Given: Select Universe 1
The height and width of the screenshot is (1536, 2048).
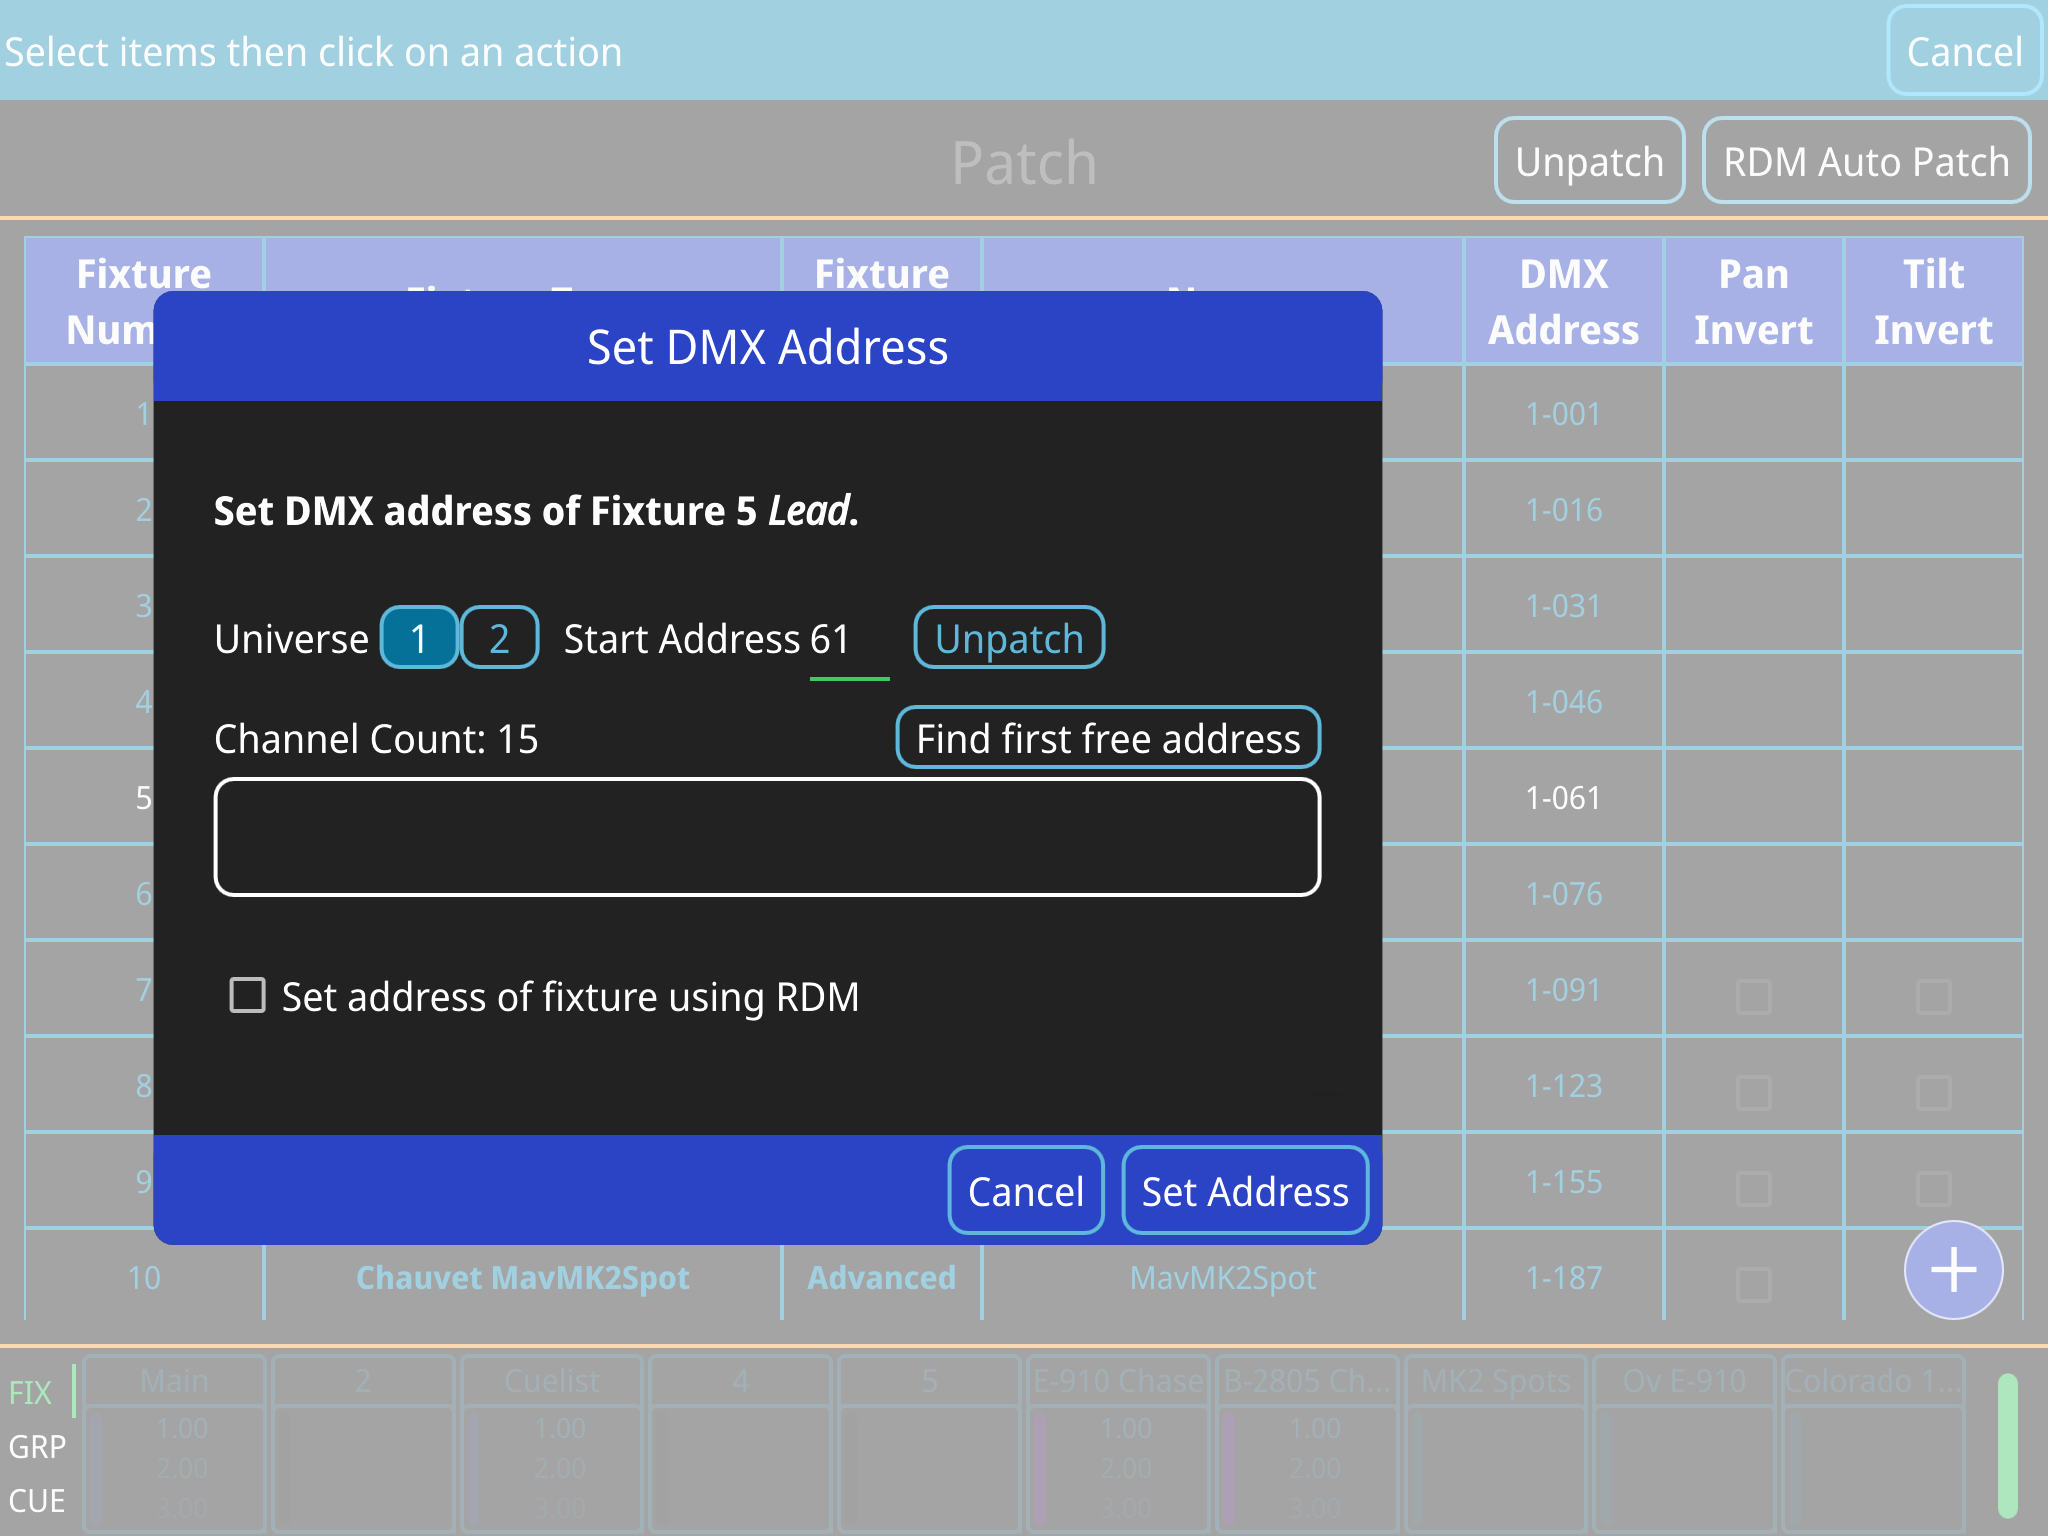Looking at the screenshot, I should point(419,638).
